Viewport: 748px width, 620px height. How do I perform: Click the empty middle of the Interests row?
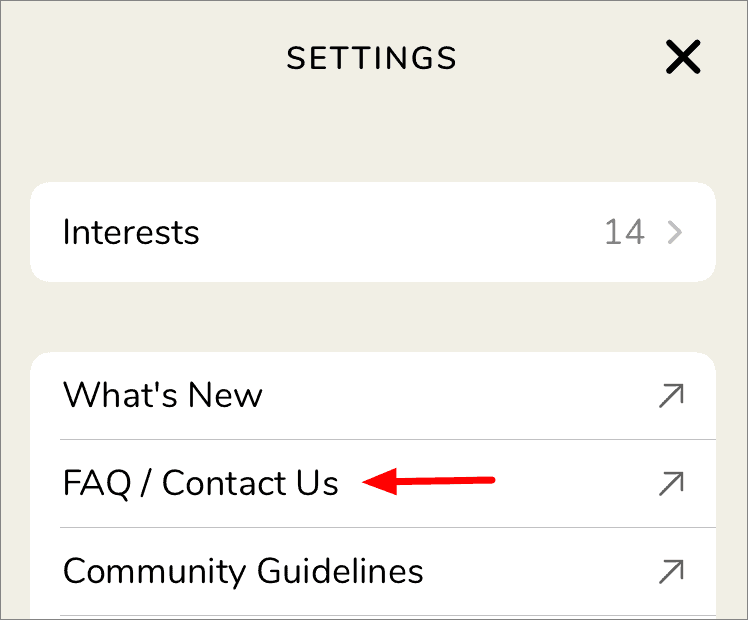(x=400, y=233)
